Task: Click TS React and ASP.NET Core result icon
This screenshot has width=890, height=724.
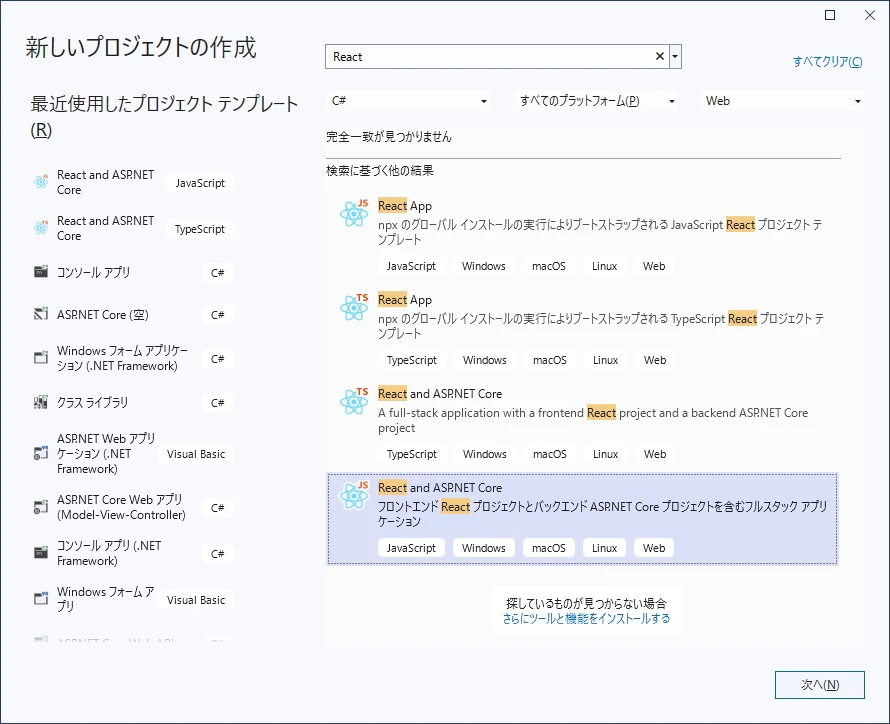Action: pos(354,401)
